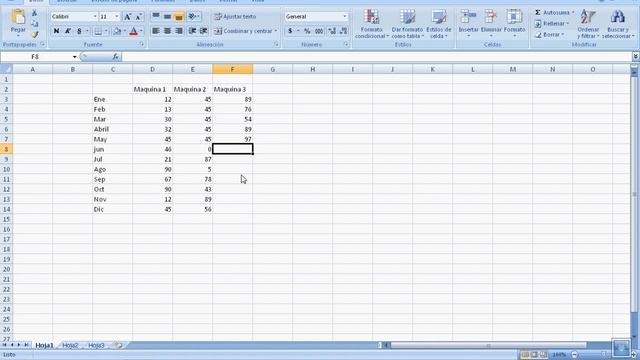The image size is (640, 360).
Task: Click the Autosuma button
Action: pyautogui.click(x=553, y=13)
